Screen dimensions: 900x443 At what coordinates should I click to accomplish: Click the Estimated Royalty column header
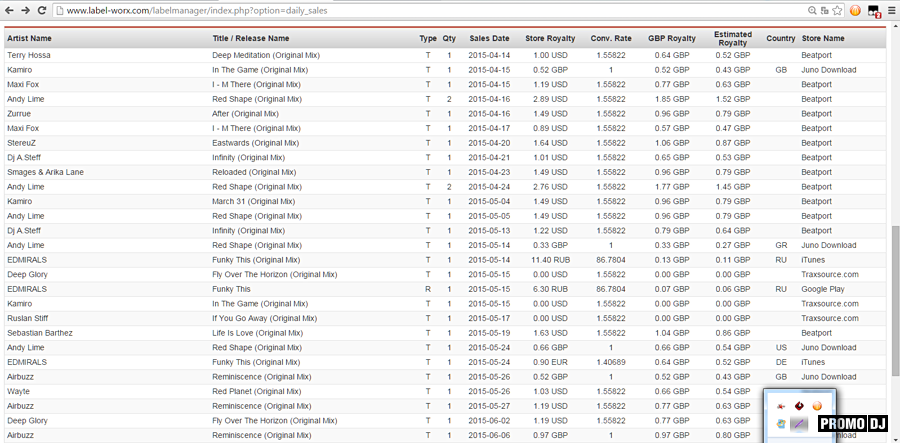(x=733, y=38)
